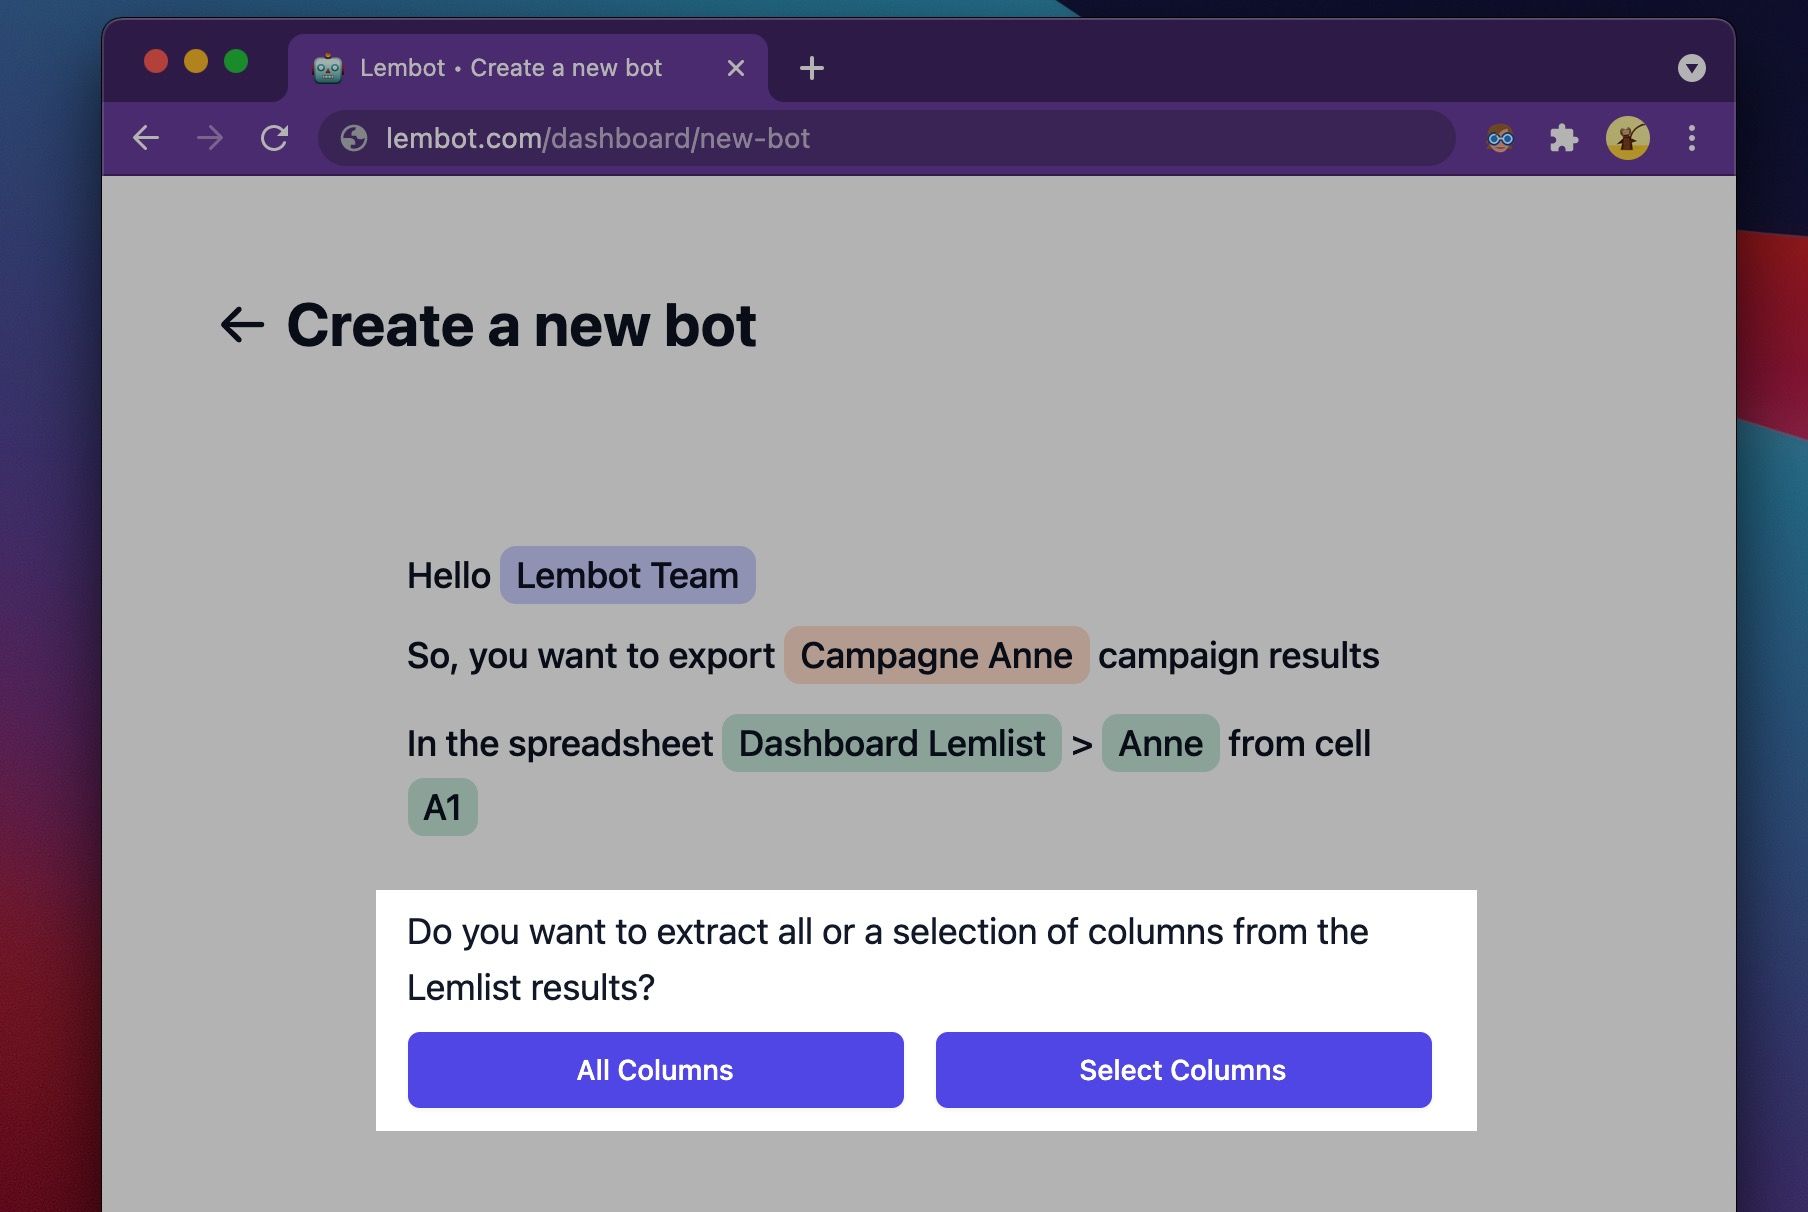Edit the Campagne Anne campaign tag

click(x=936, y=655)
